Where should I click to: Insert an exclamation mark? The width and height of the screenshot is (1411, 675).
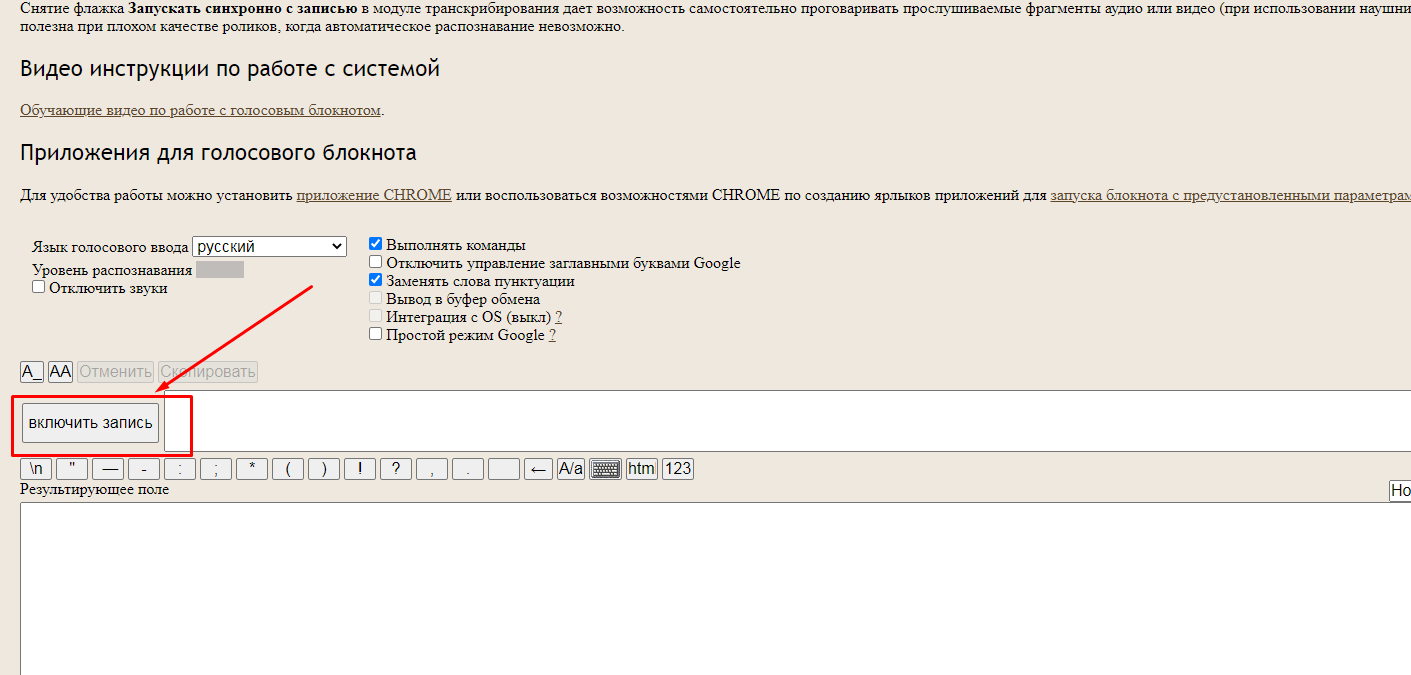click(x=360, y=469)
